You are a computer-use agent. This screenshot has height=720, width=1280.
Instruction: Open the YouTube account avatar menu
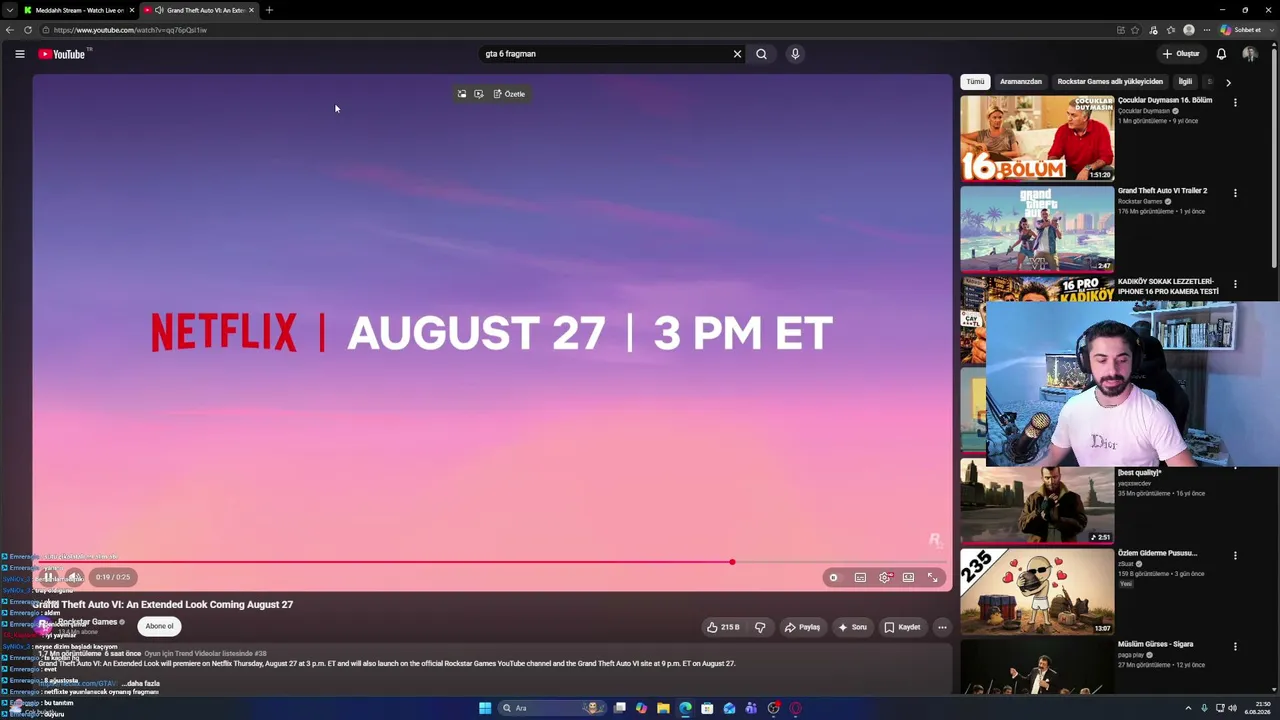(1249, 54)
